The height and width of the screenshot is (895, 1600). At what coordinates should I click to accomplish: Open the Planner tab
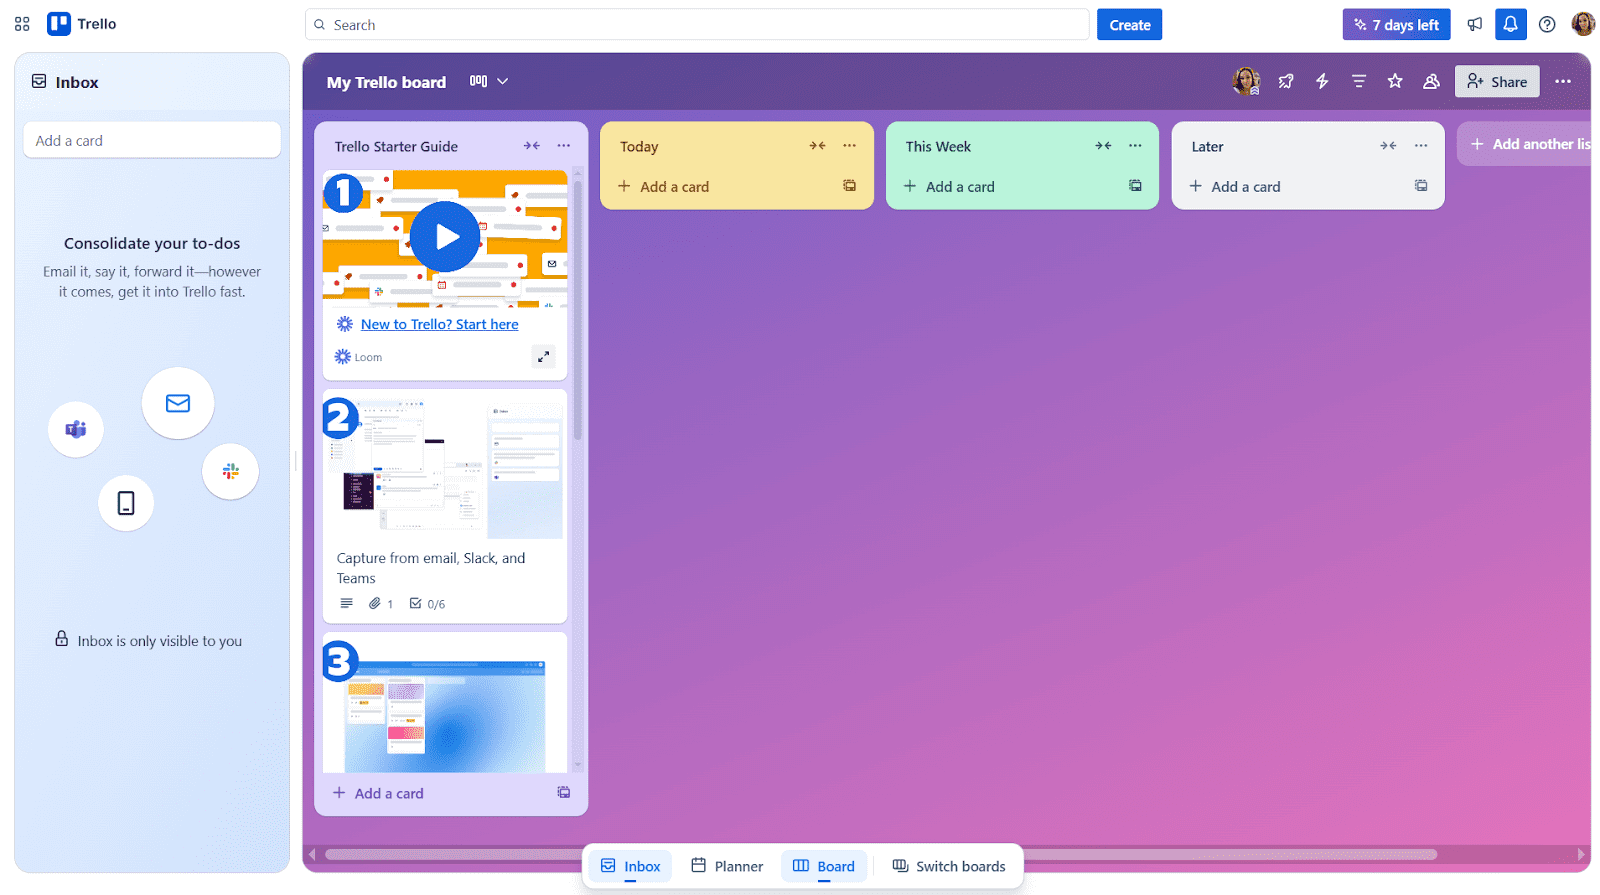coord(727,866)
